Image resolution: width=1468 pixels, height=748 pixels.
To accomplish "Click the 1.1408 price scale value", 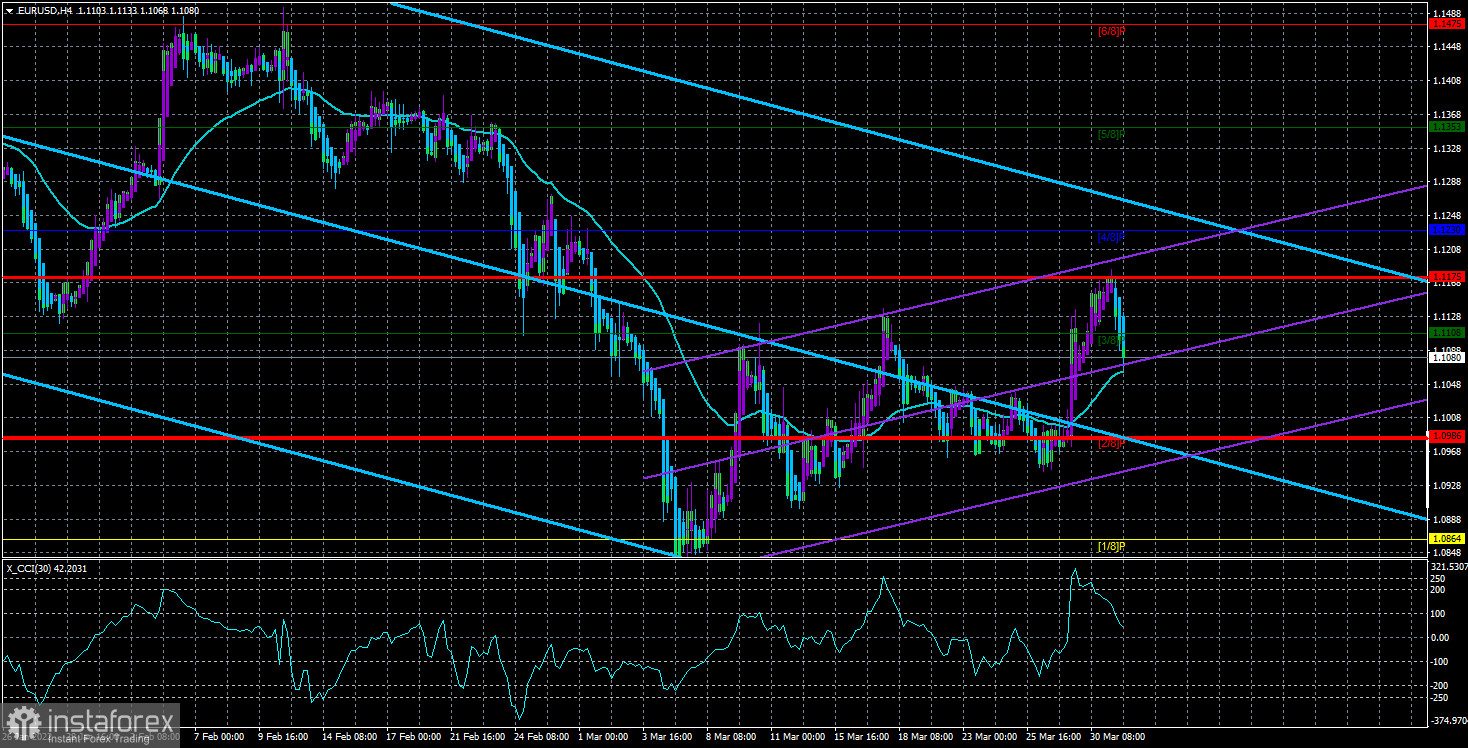I will (x=1447, y=81).
